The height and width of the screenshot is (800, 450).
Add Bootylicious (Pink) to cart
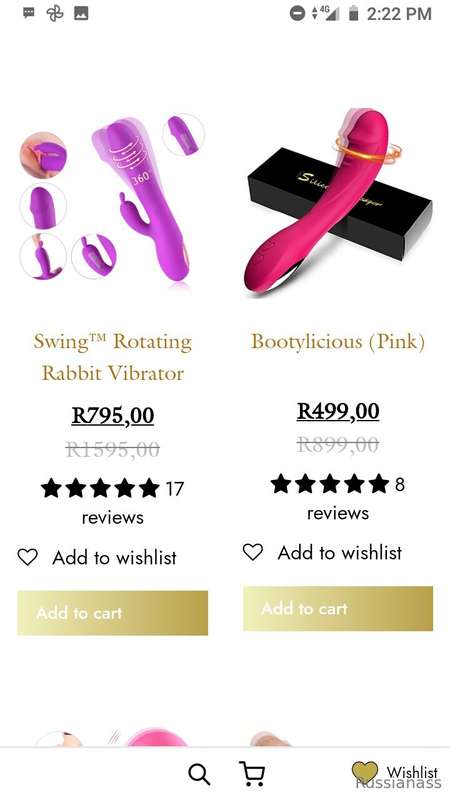pyautogui.click(x=338, y=608)
